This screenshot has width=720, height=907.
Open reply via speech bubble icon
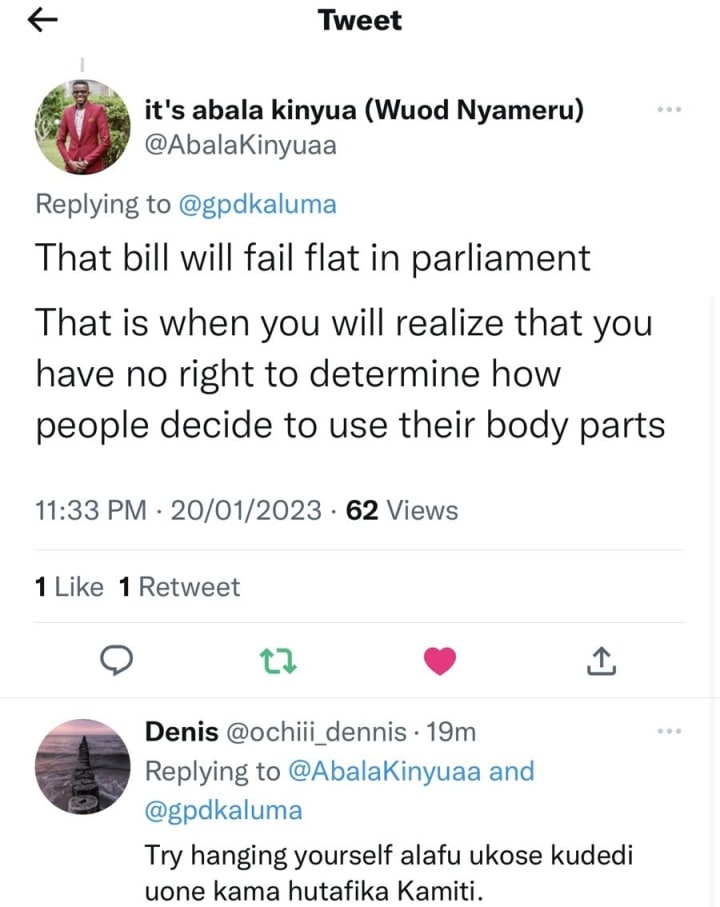pos(116,660)
